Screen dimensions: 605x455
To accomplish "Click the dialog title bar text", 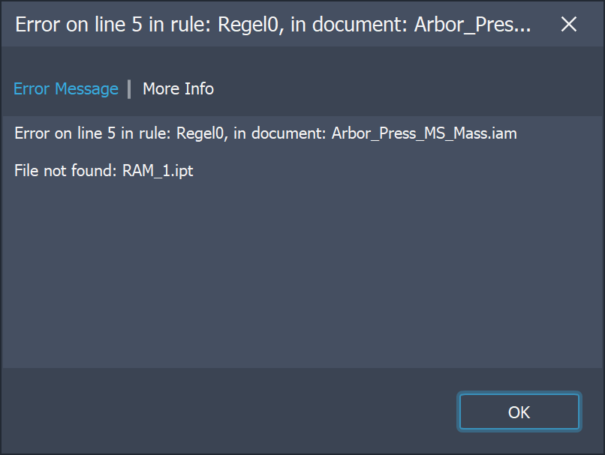I will tap(272, 24).
